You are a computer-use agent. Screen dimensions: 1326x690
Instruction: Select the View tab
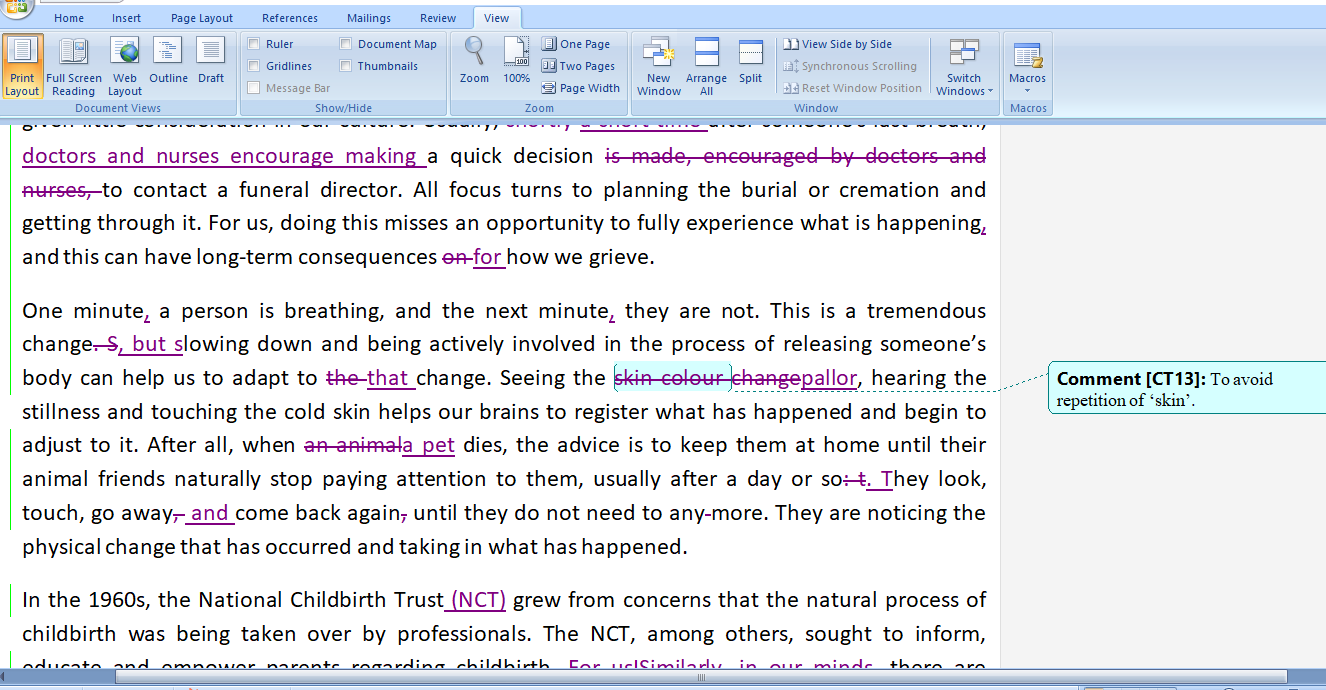point(496,18)
